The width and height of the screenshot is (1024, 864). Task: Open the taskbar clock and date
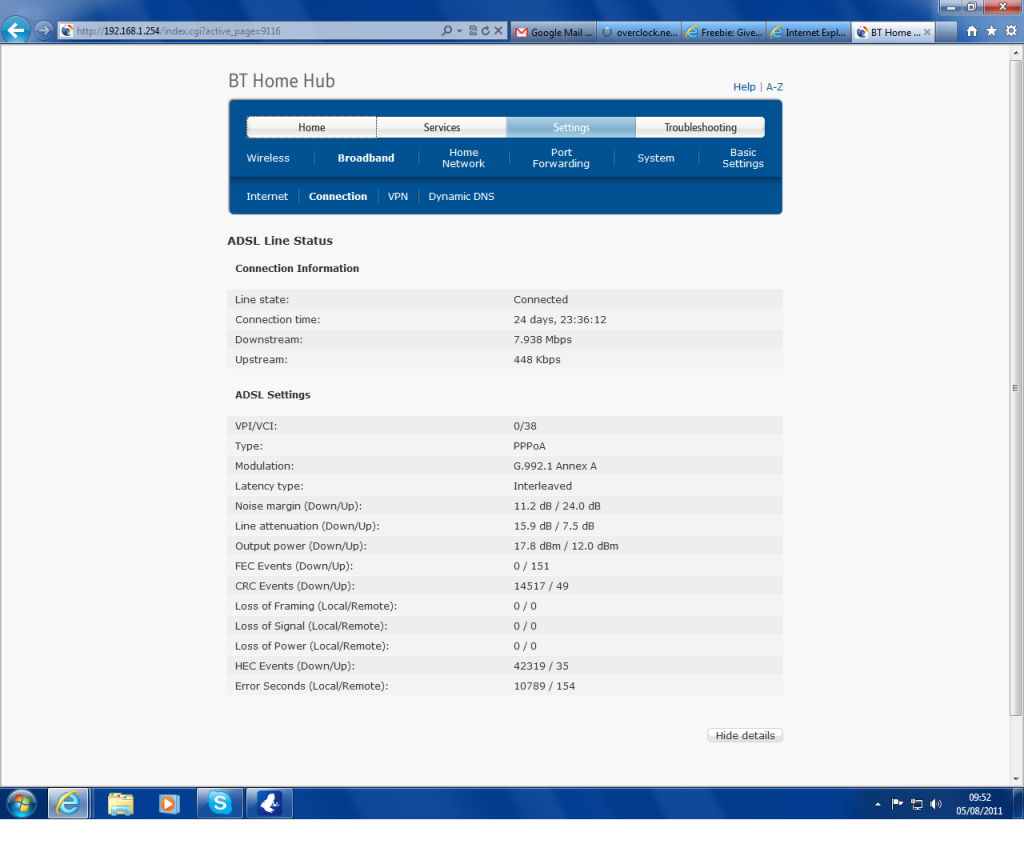click(x=979, y=804)
